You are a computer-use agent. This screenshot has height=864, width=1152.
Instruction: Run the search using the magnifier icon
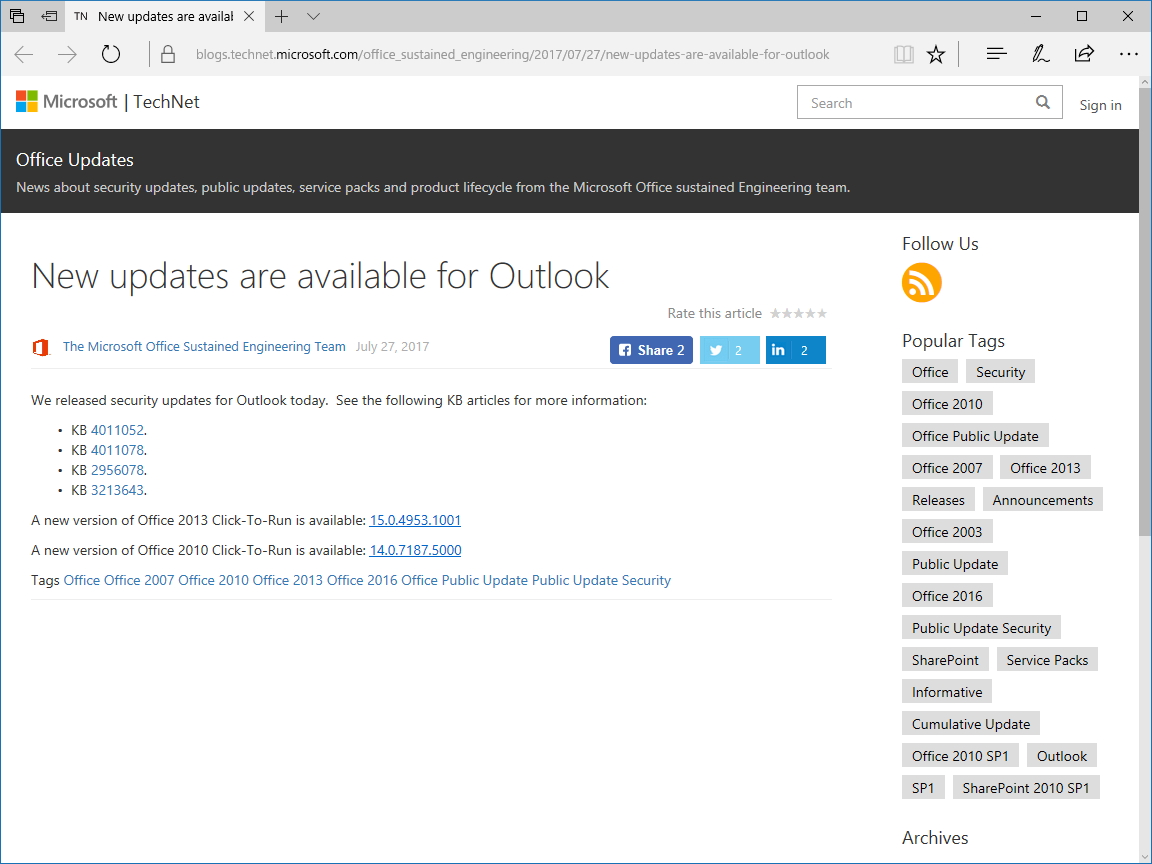click(x=1042, y=102)
